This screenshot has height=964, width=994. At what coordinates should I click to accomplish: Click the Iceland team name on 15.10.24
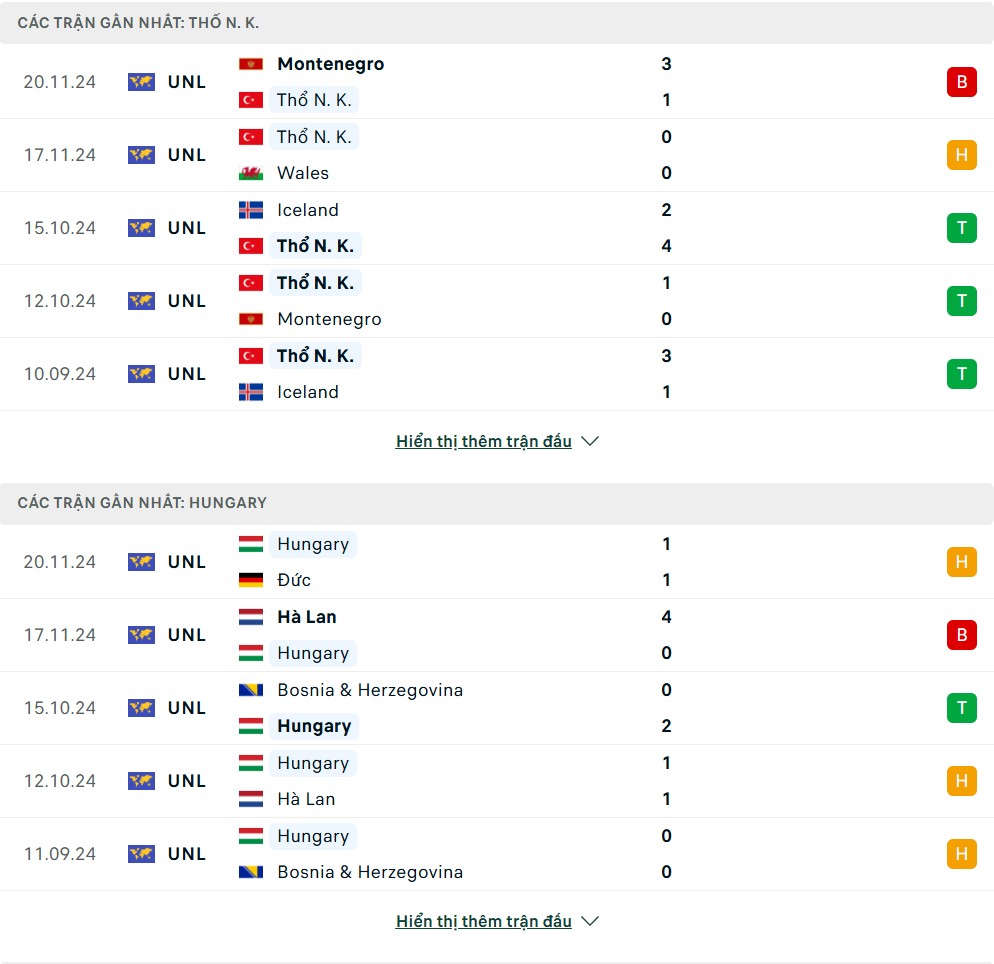tap(307, 210)
